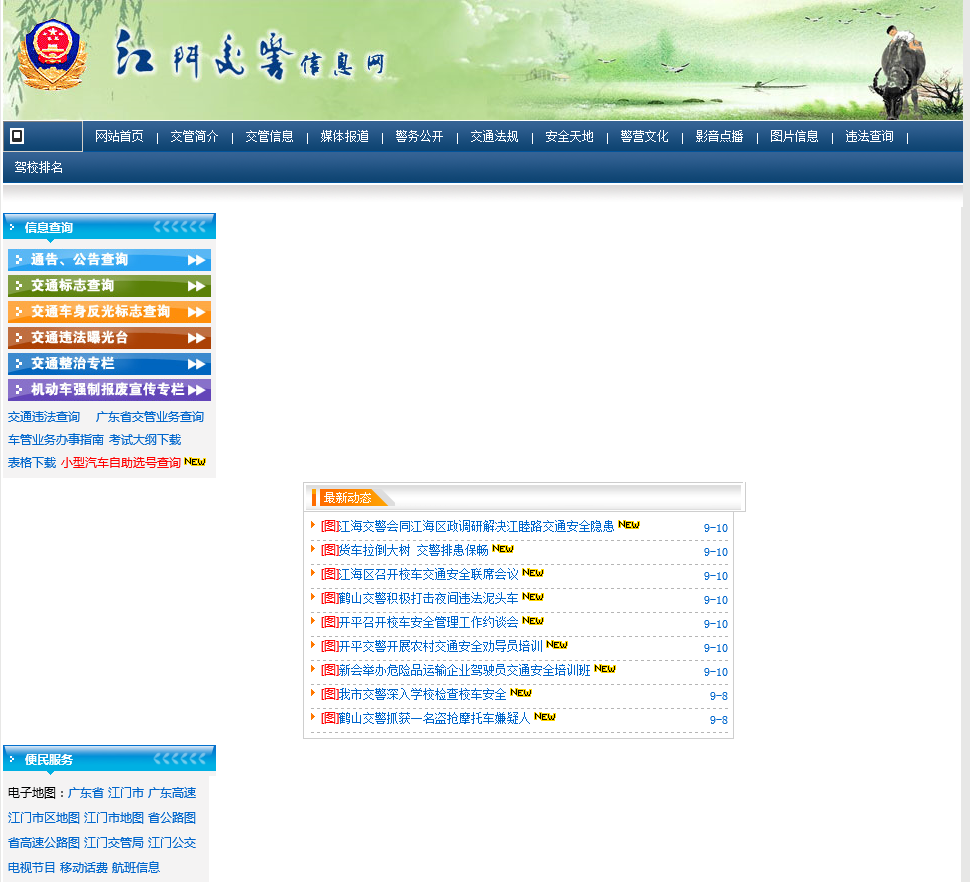
Task: Open the 警务公开 menu item
Action: point(419,136)
